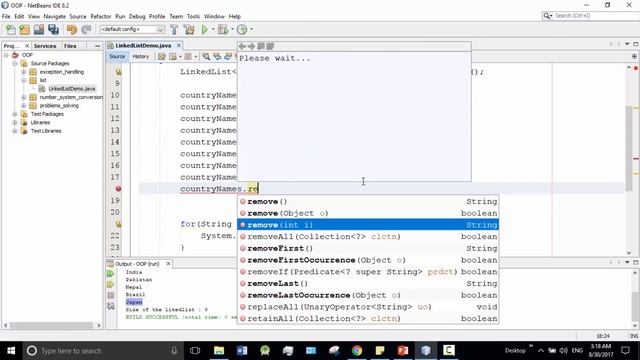640x360 pixels.
Task: Choose remove() from the completion list
Action: point(368,201)
